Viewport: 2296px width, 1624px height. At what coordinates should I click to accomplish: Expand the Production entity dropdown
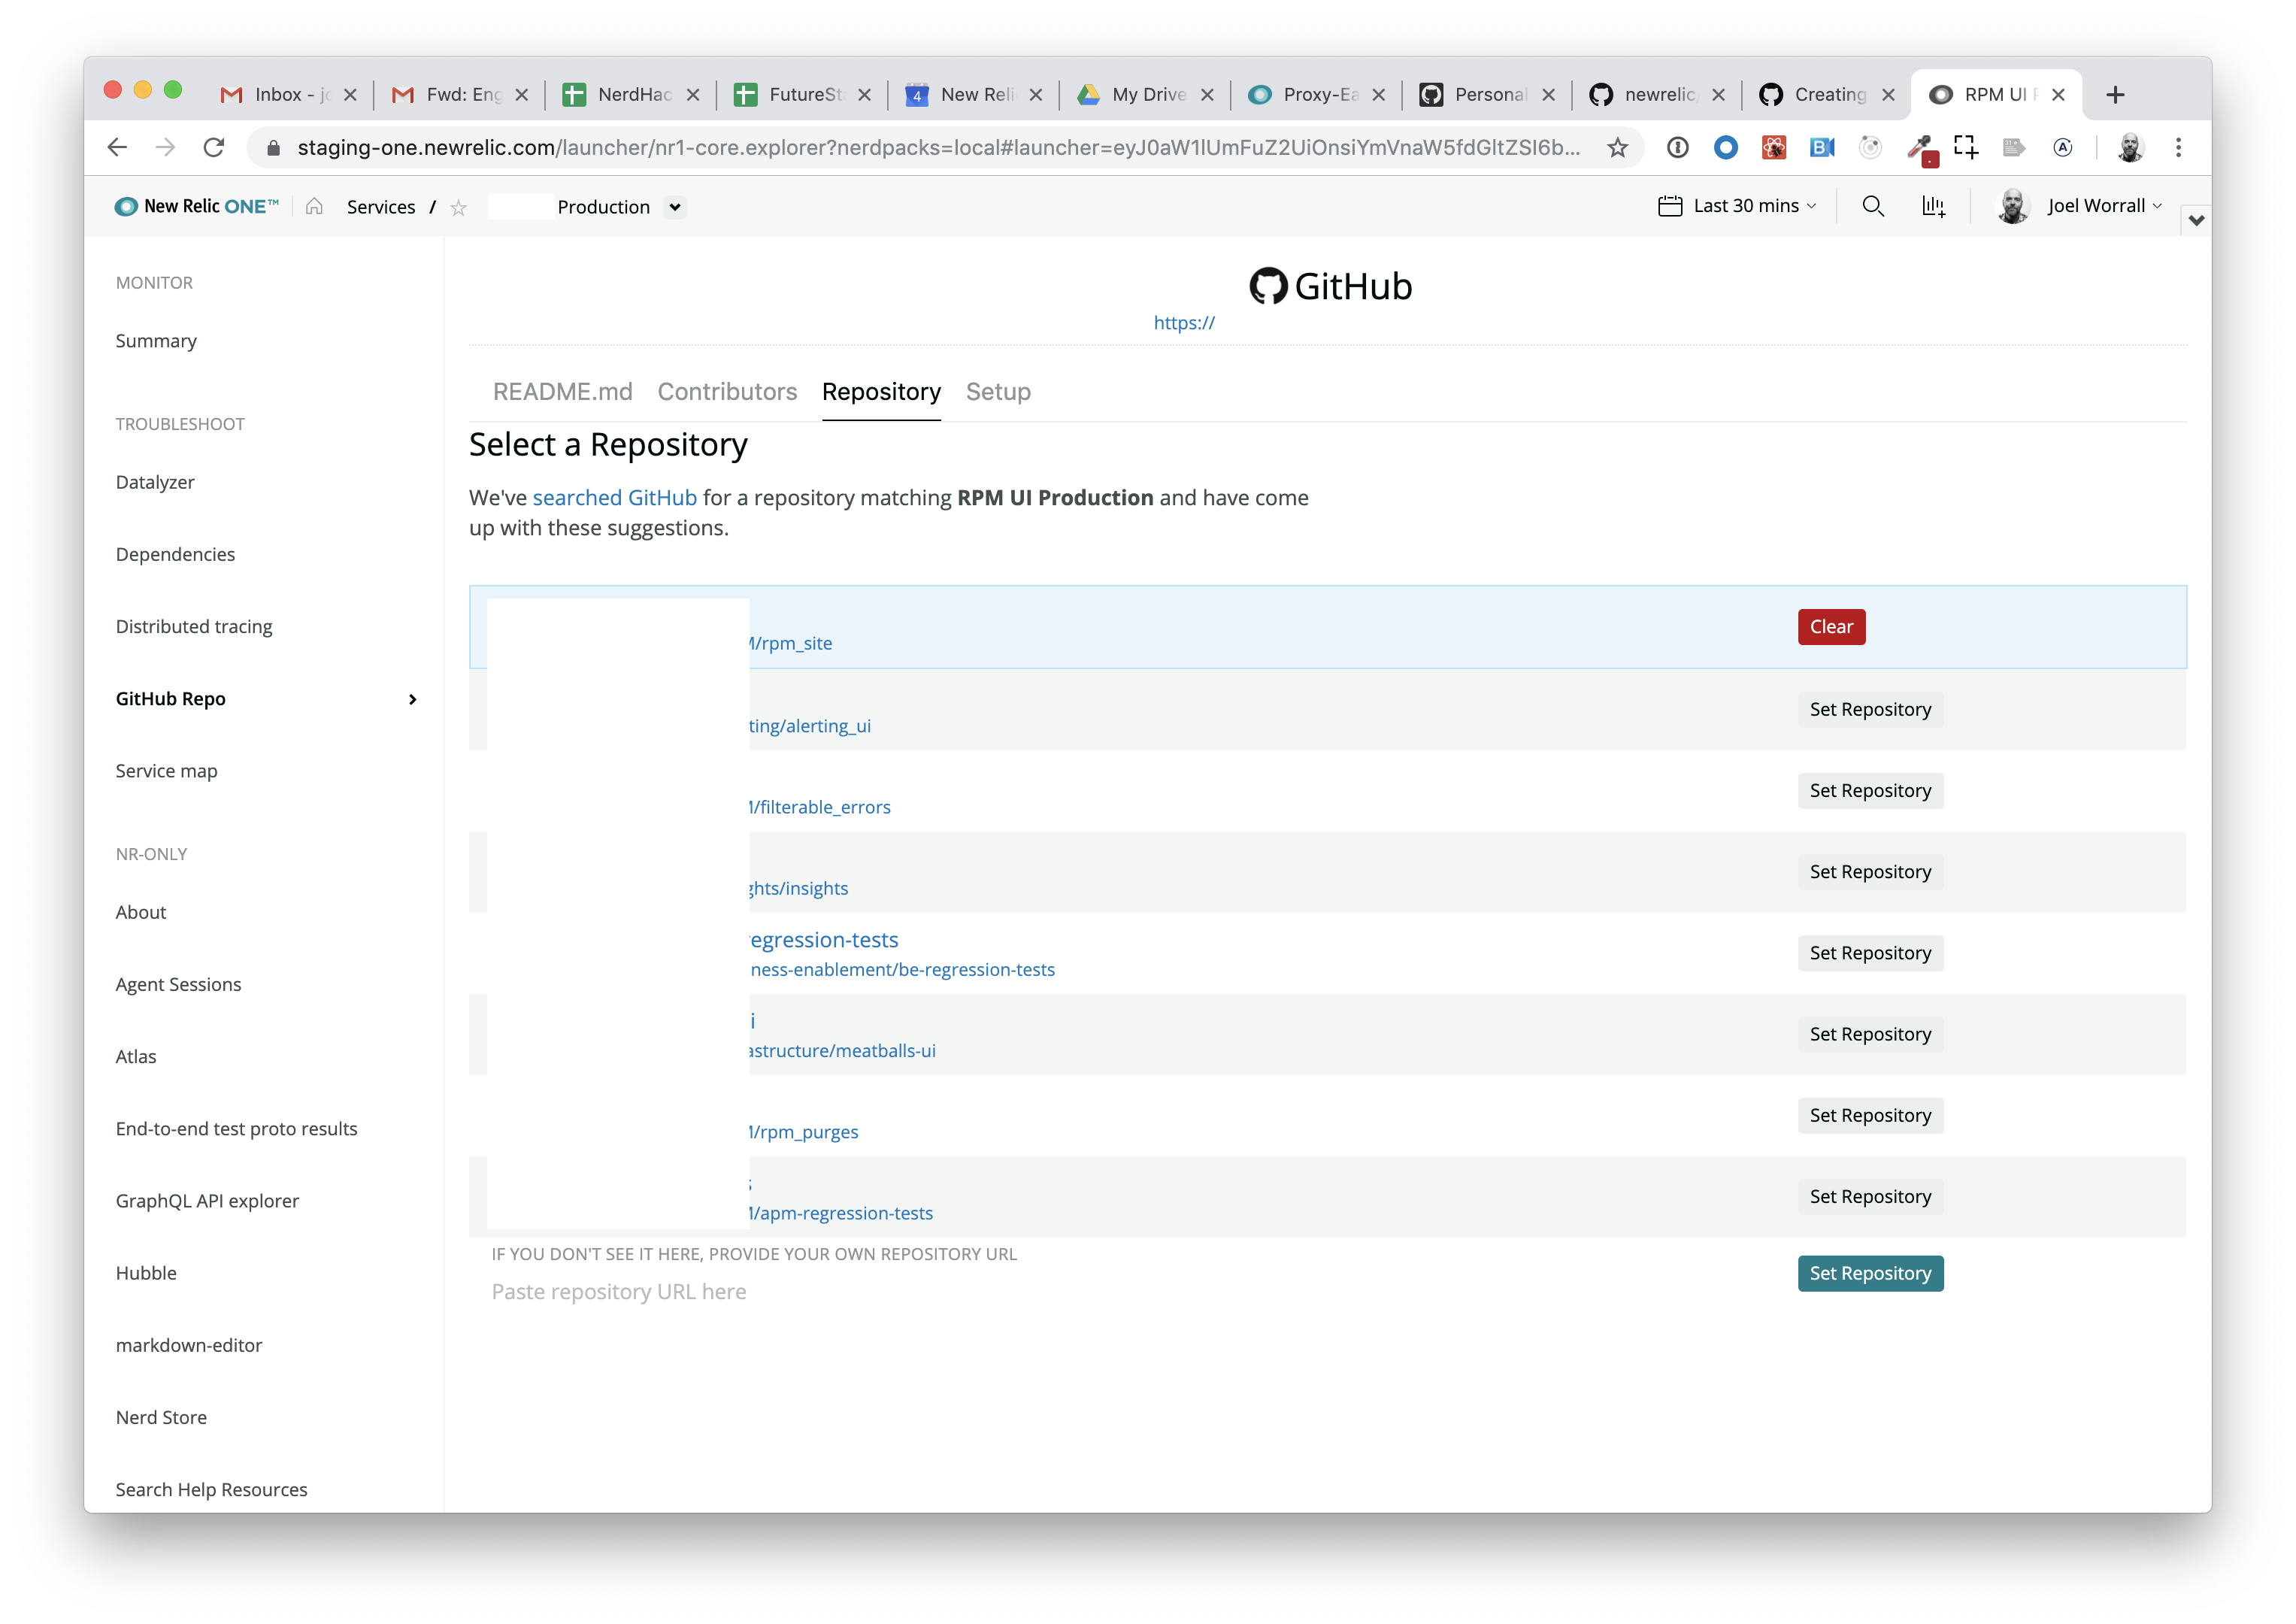point(675,207)
